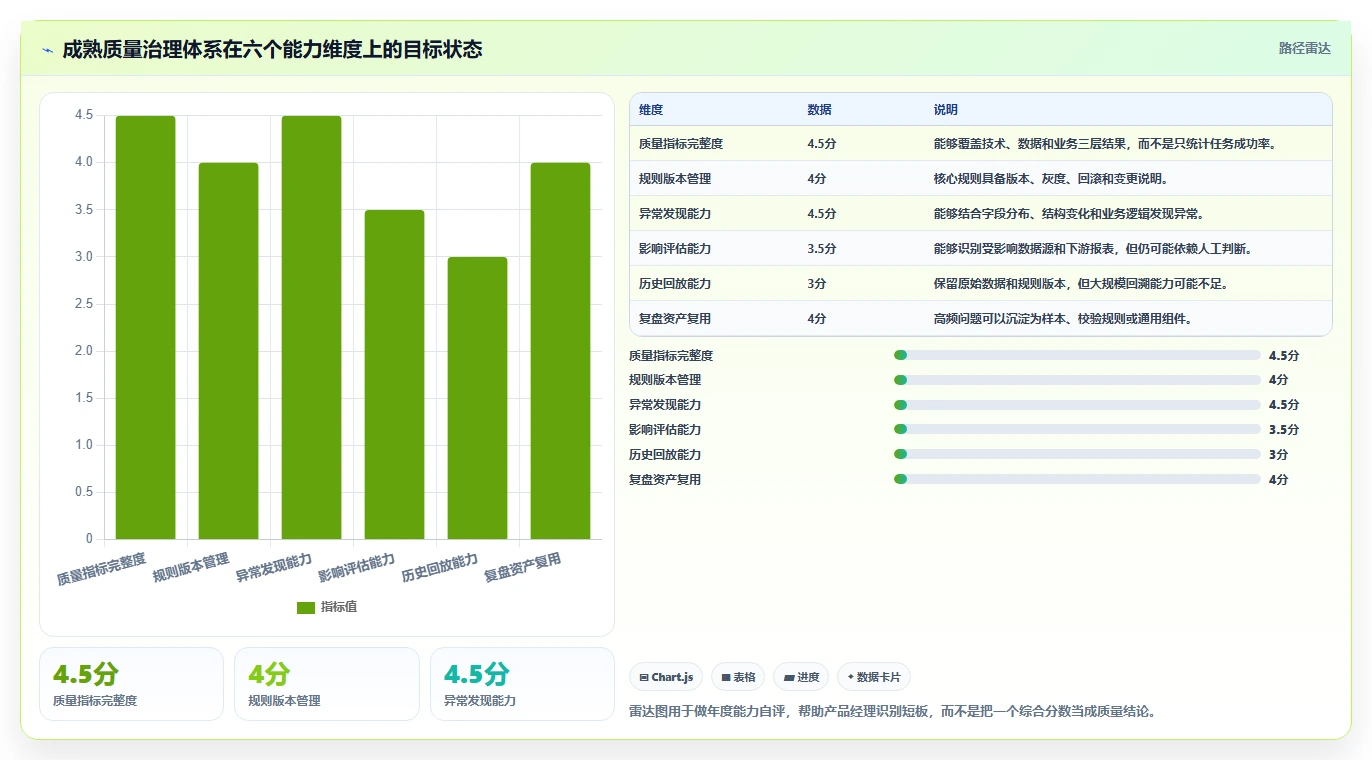Click the 历史回放能力 progress bar
Viewport: 1372px width, 760px height.
pos(1077,454)
